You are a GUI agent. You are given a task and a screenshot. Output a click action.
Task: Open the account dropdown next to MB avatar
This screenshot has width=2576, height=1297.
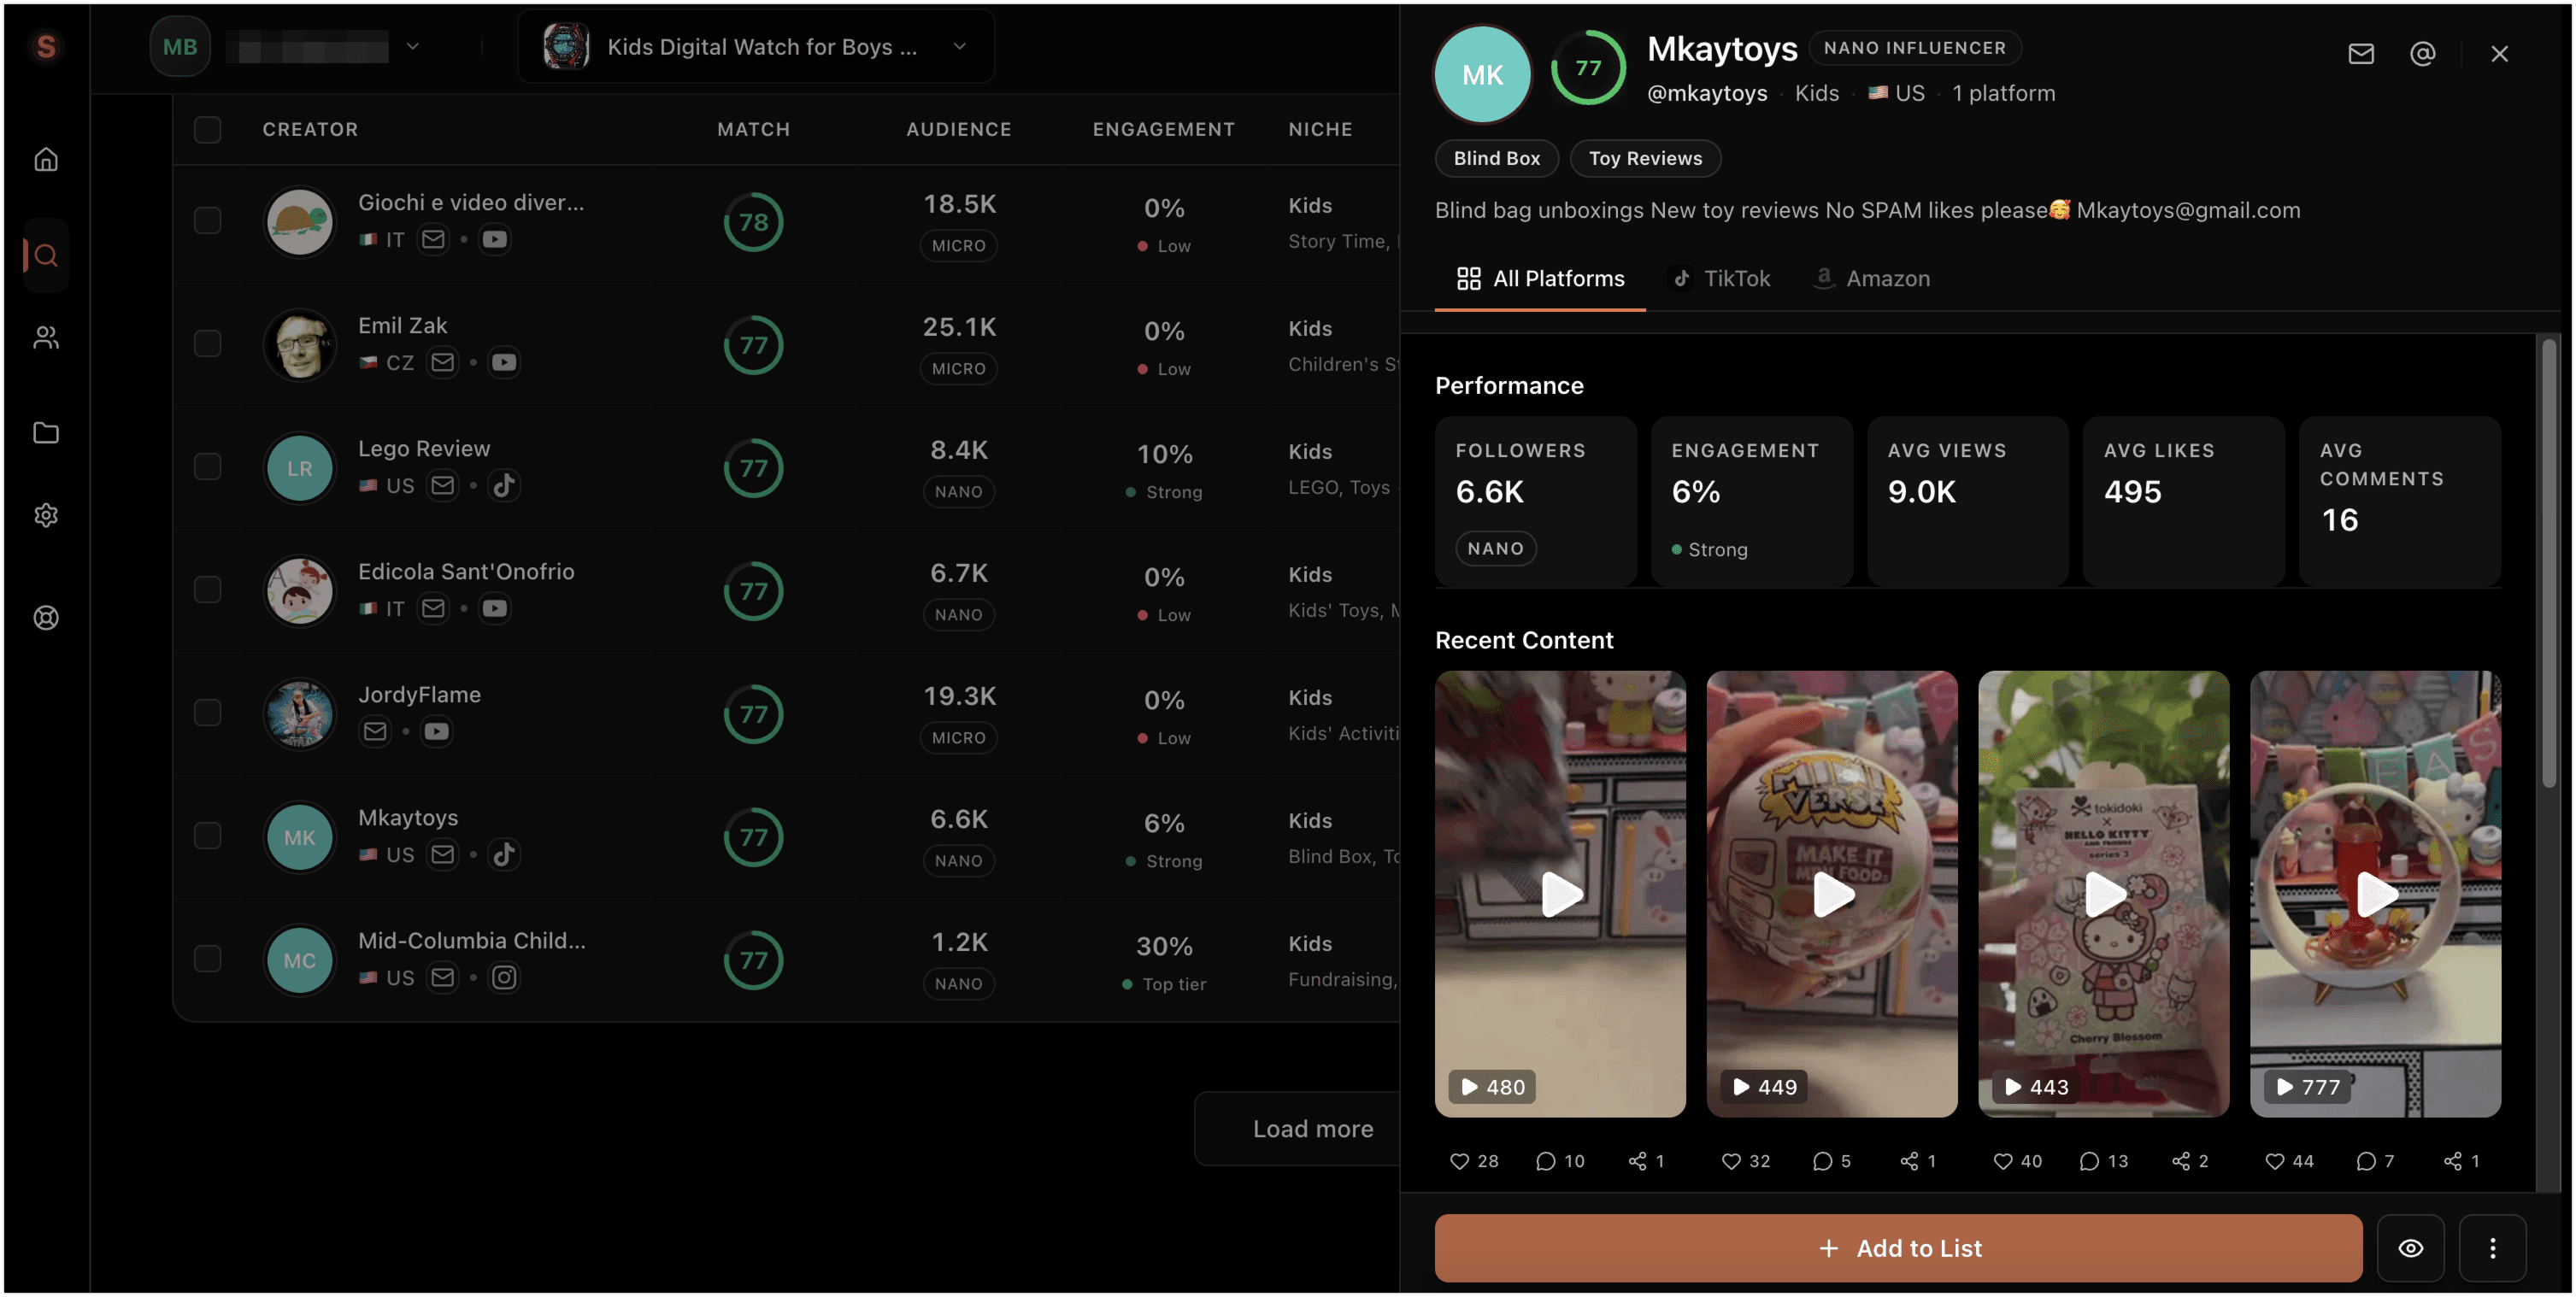[412, 46]
